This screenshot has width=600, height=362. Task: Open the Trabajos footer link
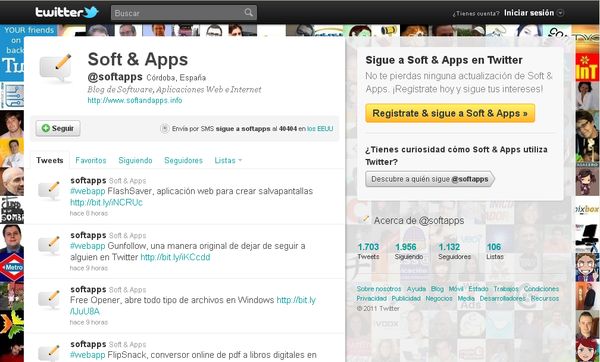pyautogui.click(x=506, y=289)
